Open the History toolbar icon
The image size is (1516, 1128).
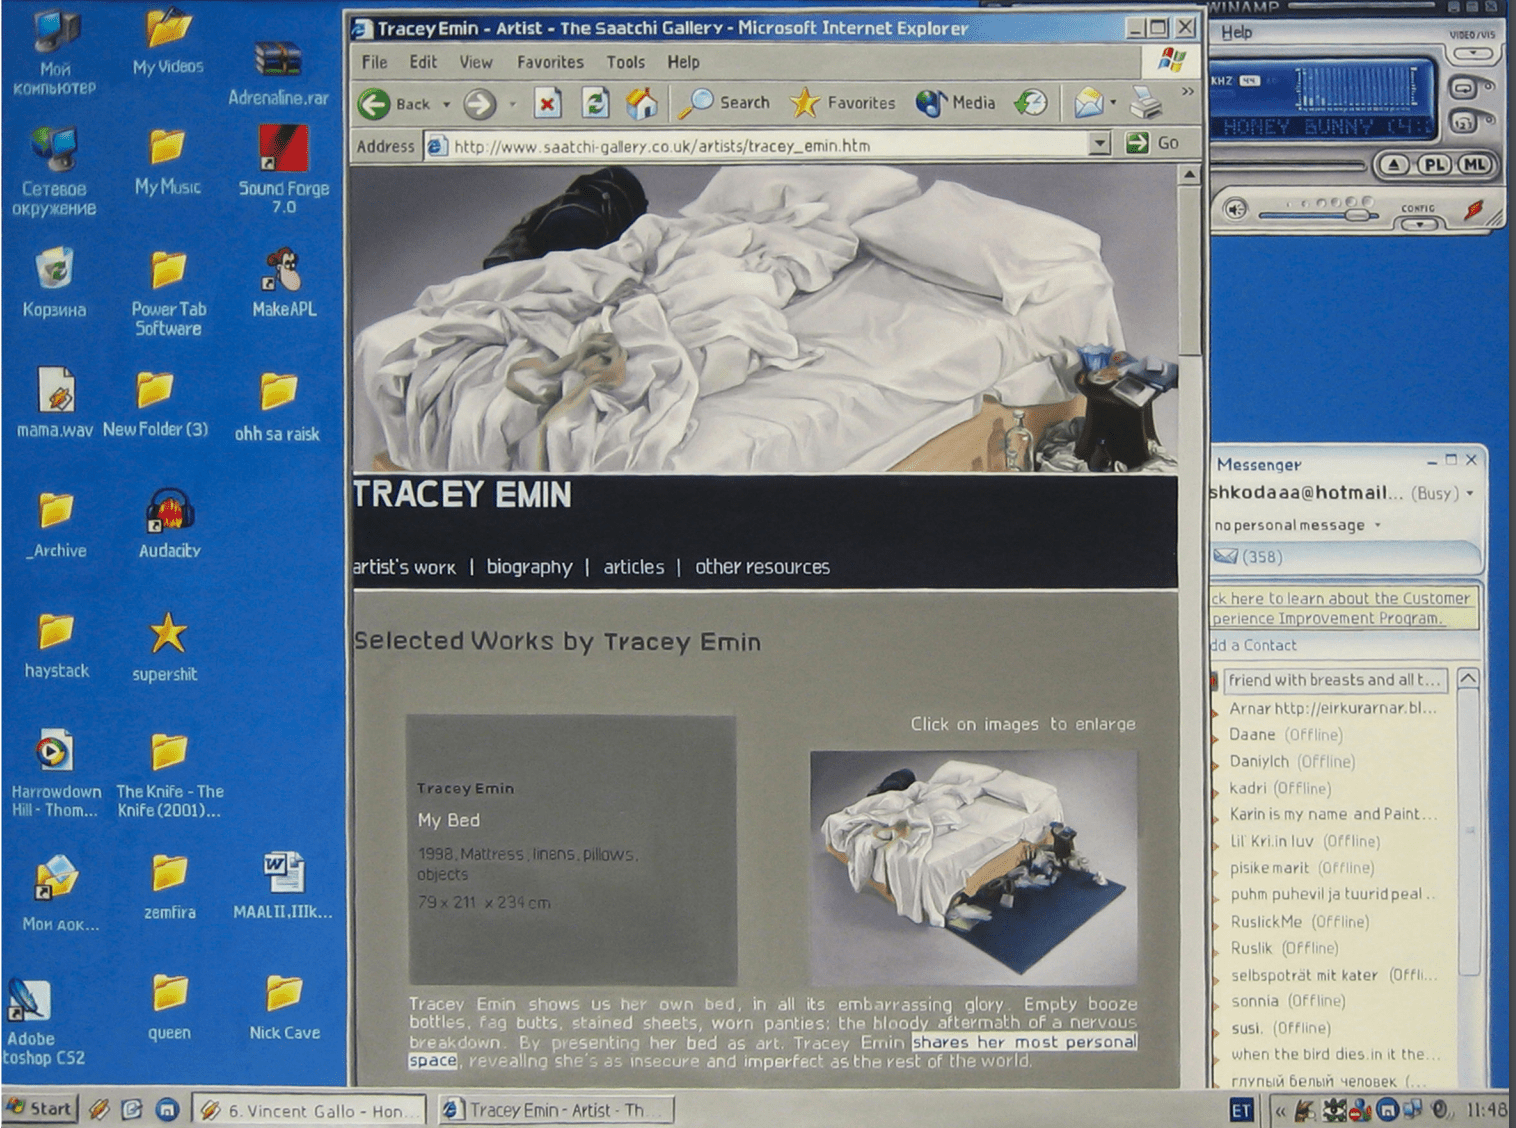click(x=1030, y=103)
